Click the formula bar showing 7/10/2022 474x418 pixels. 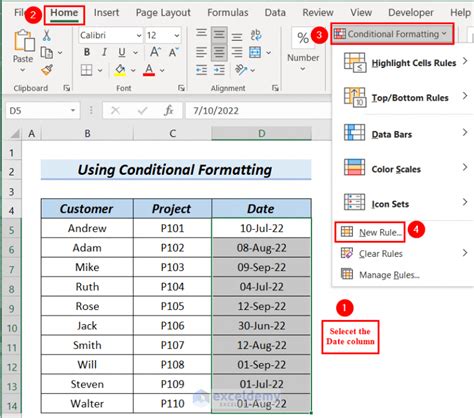point(260,111)
